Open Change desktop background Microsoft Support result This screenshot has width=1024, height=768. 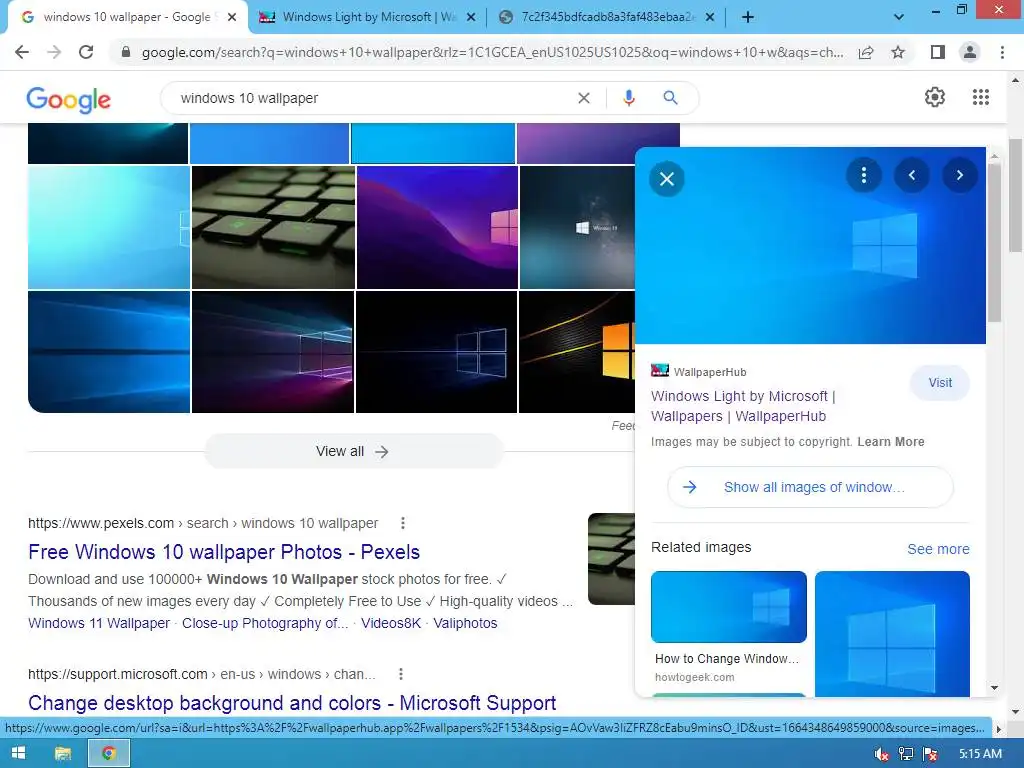tap(292, 703)
